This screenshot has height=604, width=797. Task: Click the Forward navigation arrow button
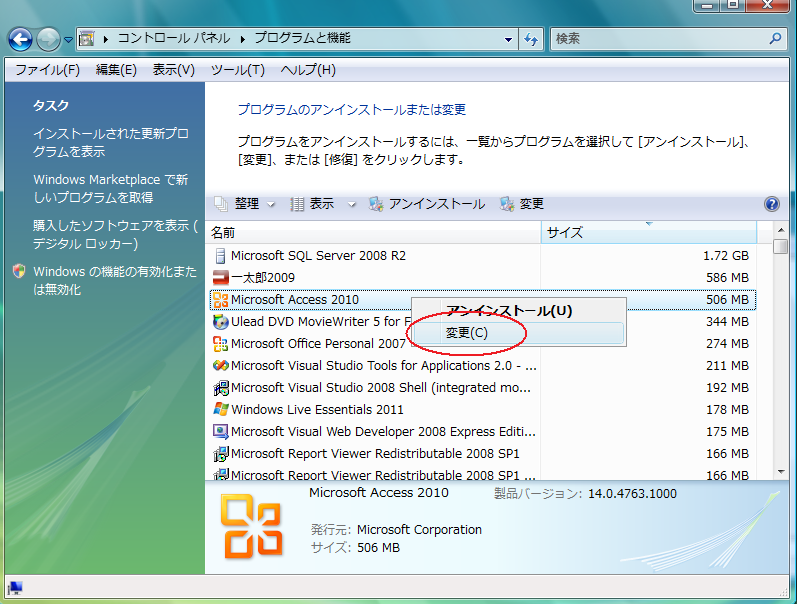point(48,39)
